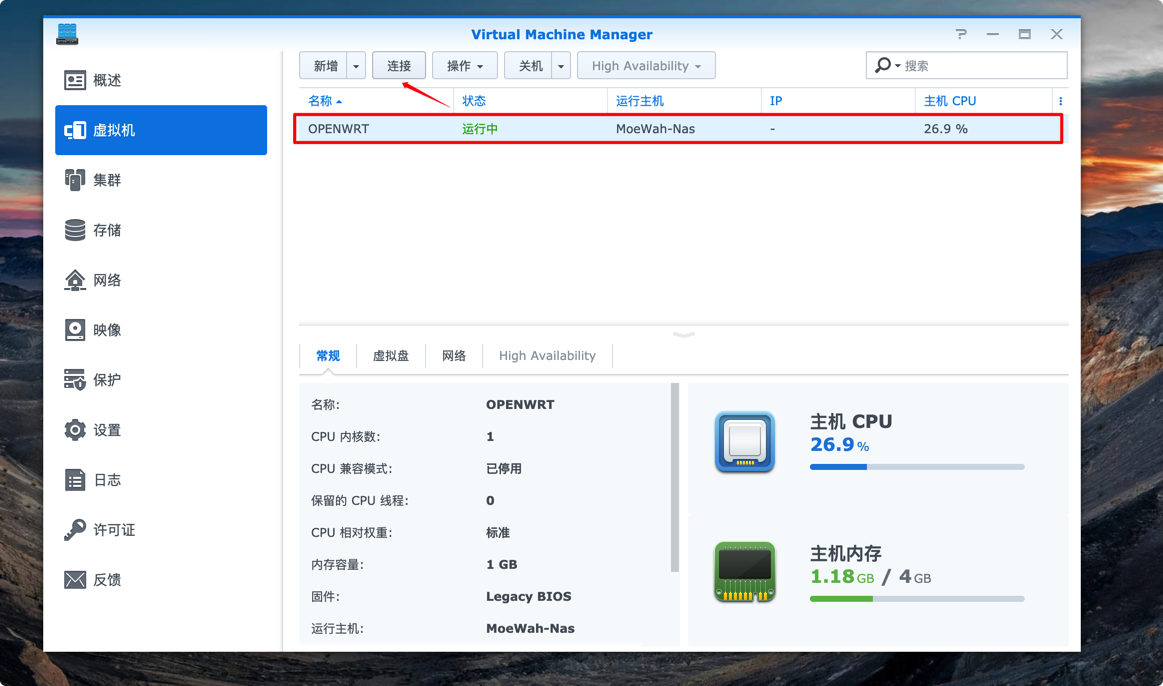Click the 新增 button

325,65
